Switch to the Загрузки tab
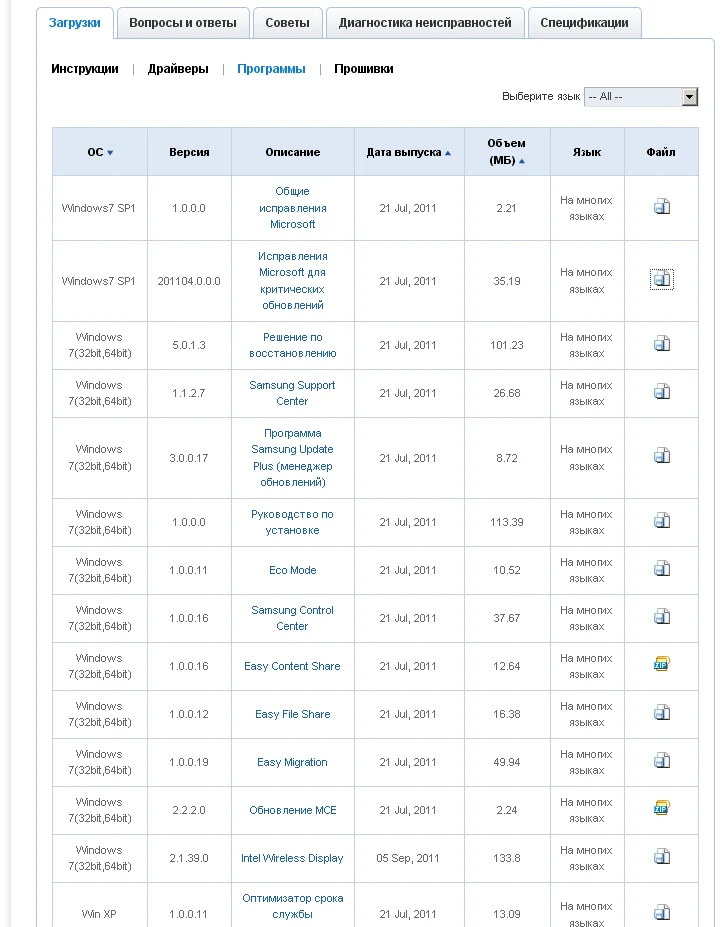725x927 pixels. (75, 23)
